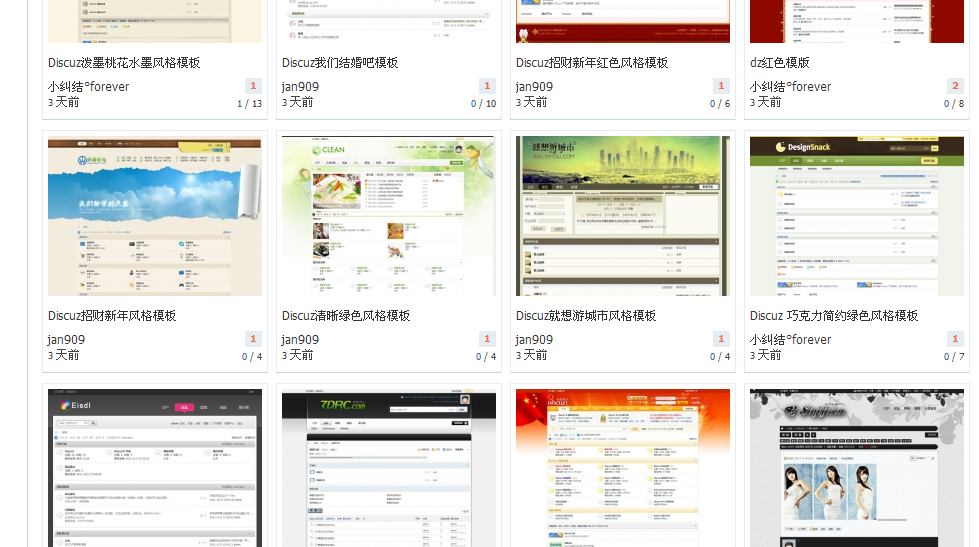Open author jan909 under 招财新年红色 template

coord(534,87)
